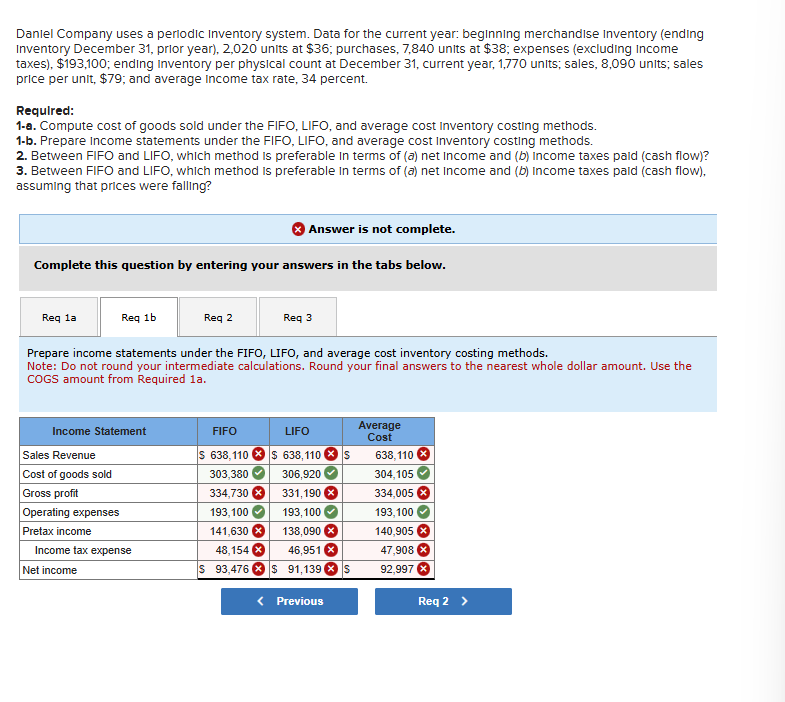Click Average gross profit value 334,005
This screenshot has width=785, height=702.
pos(394,493)
